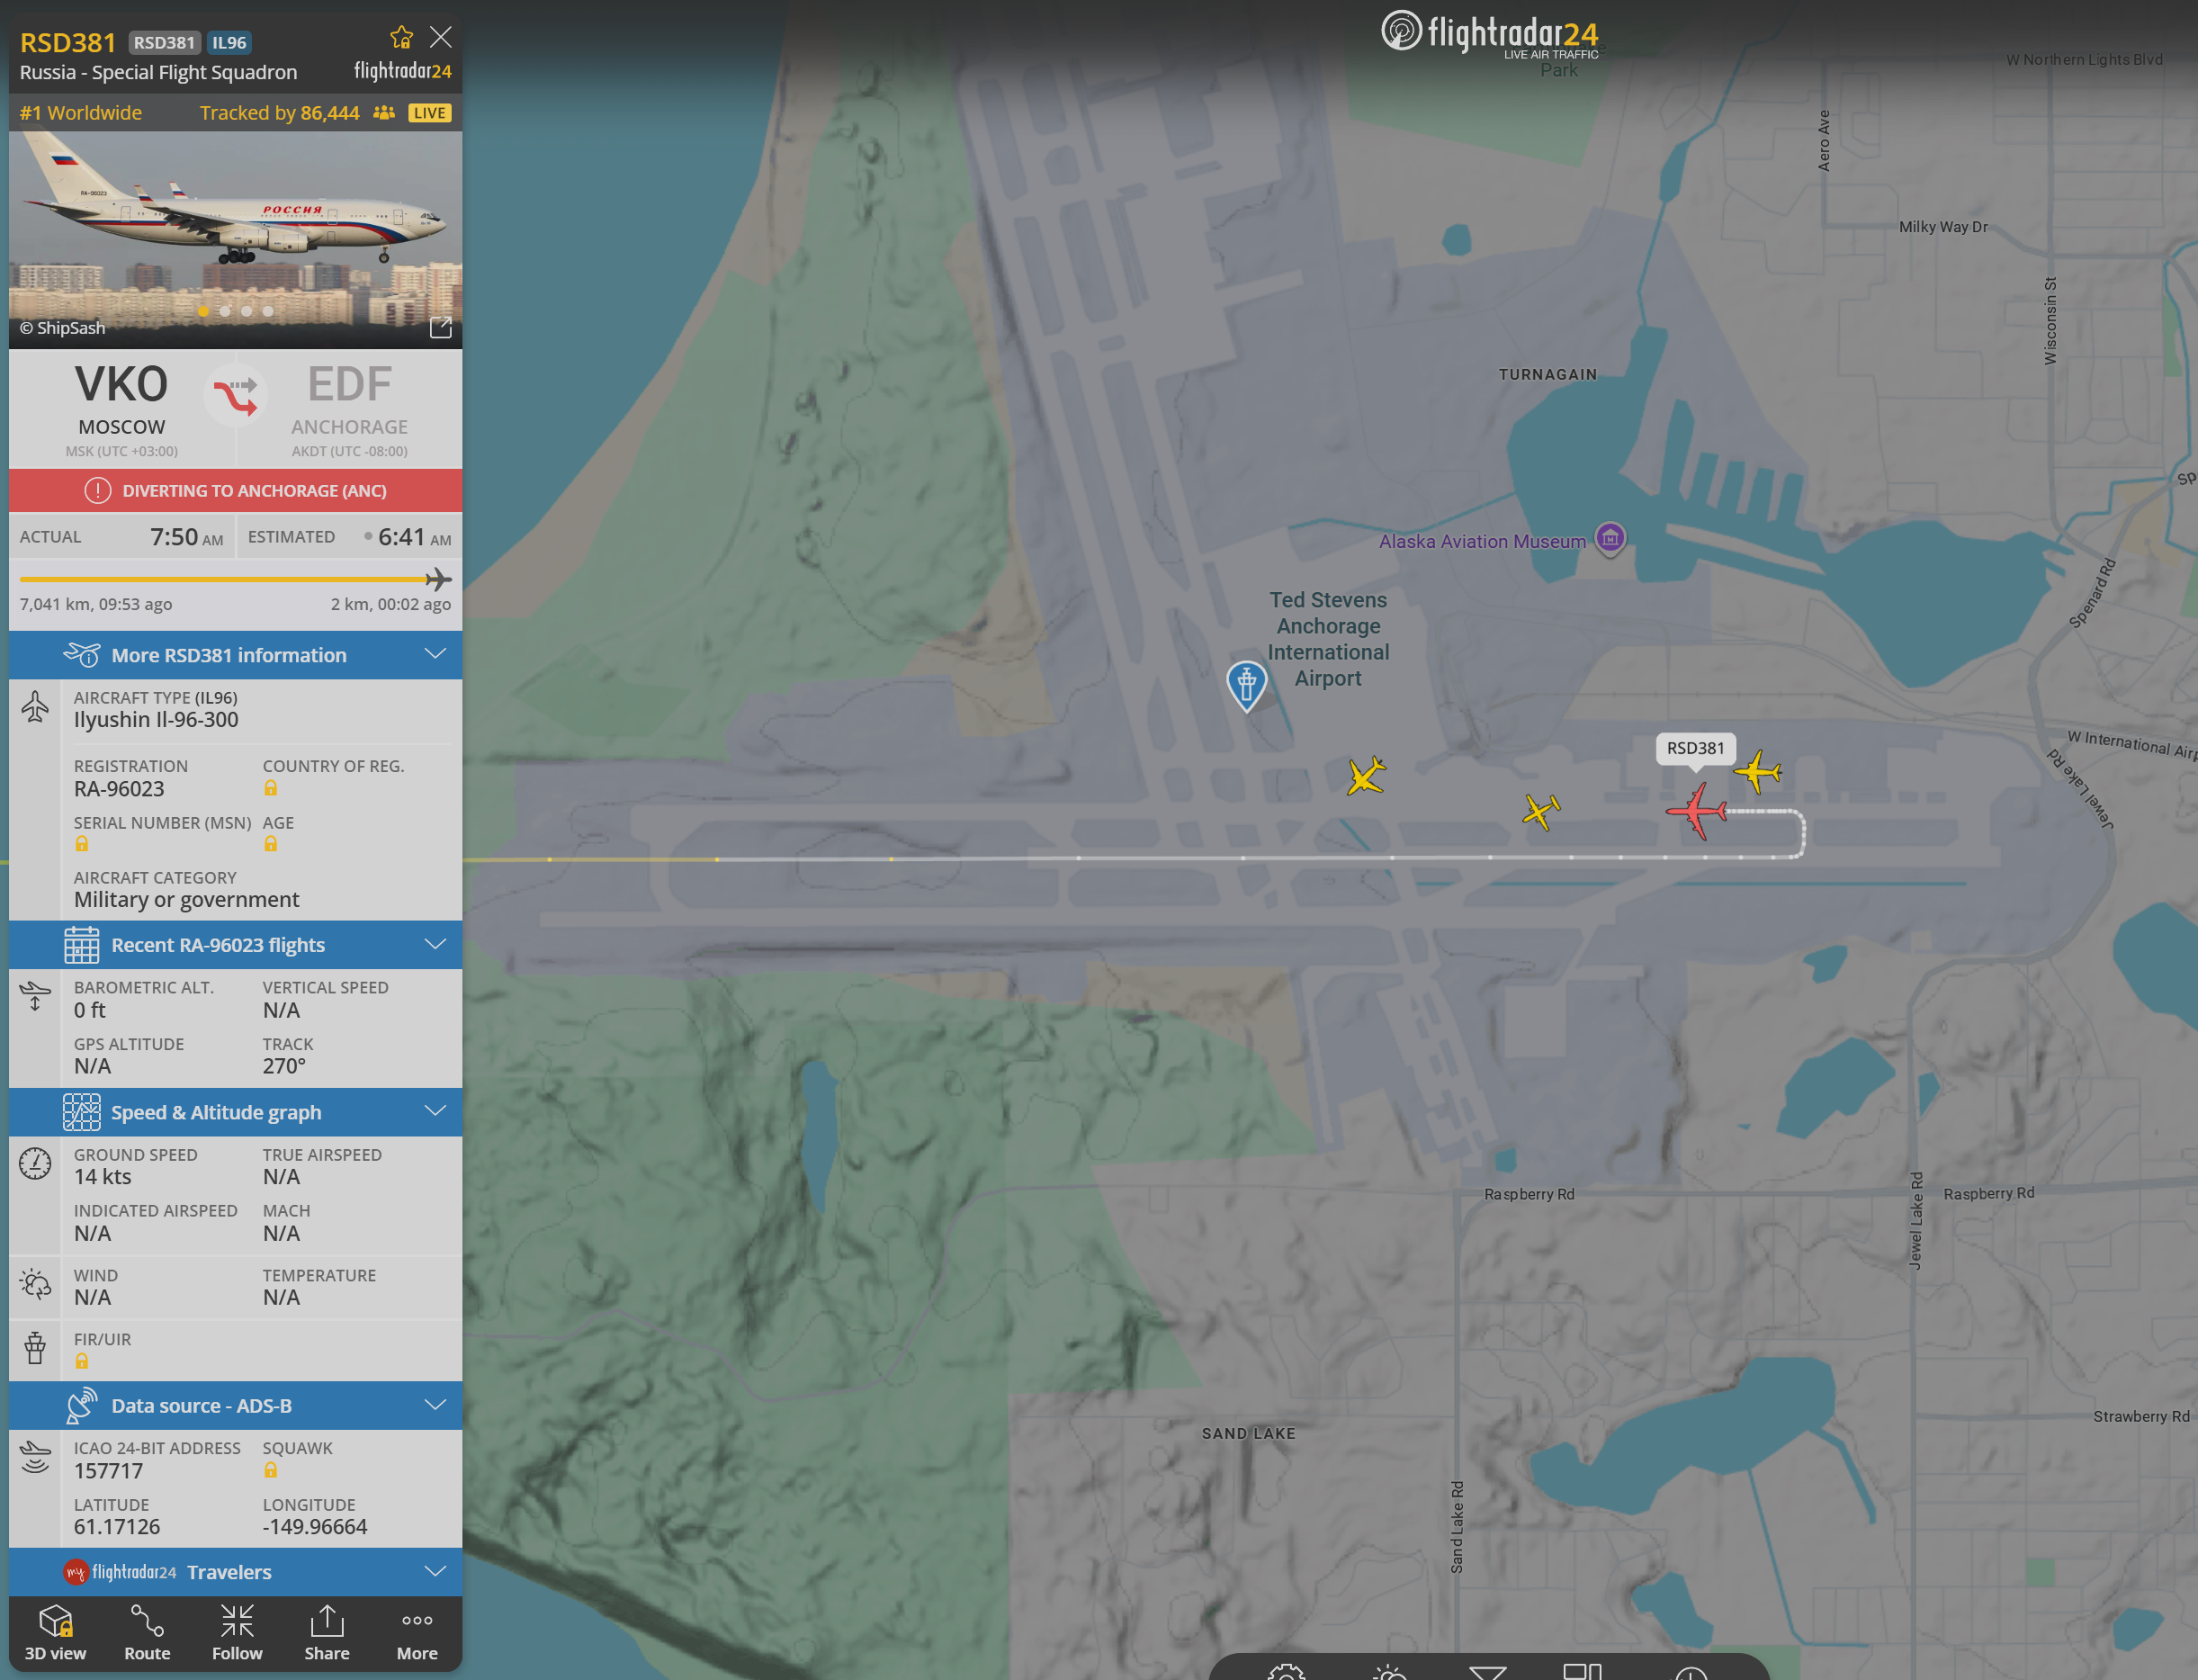Select the red RSD381 aircraft on map
Viewport: 2198px width, 1680px height.
[1696, 810]
